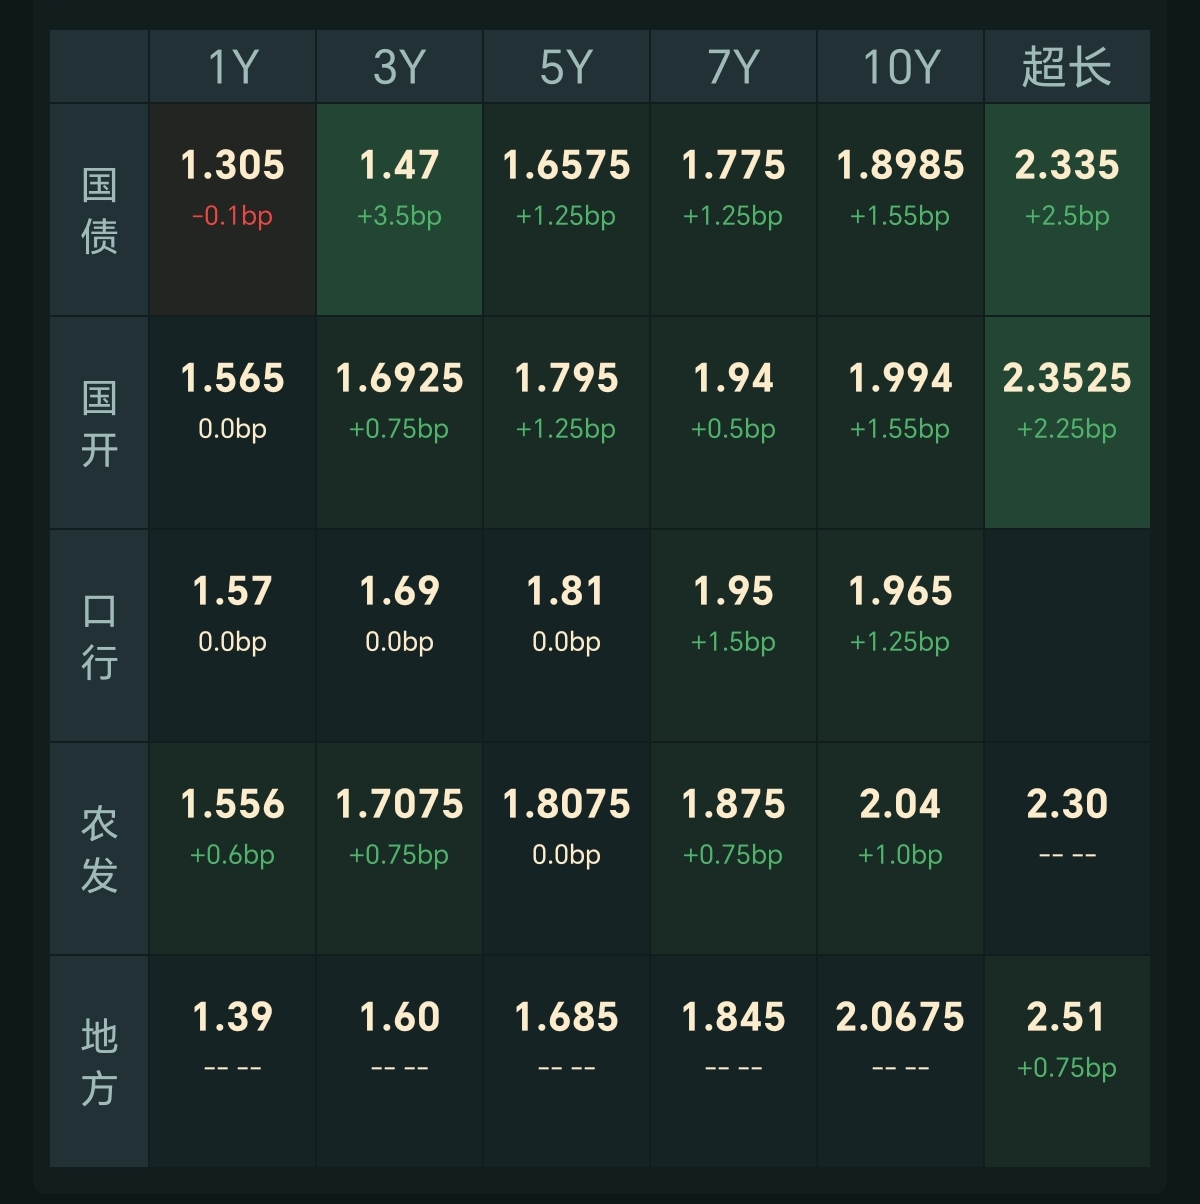The image size is (1200, 1204).
Task: Select the 国开 row label
Action: point(99,423)
